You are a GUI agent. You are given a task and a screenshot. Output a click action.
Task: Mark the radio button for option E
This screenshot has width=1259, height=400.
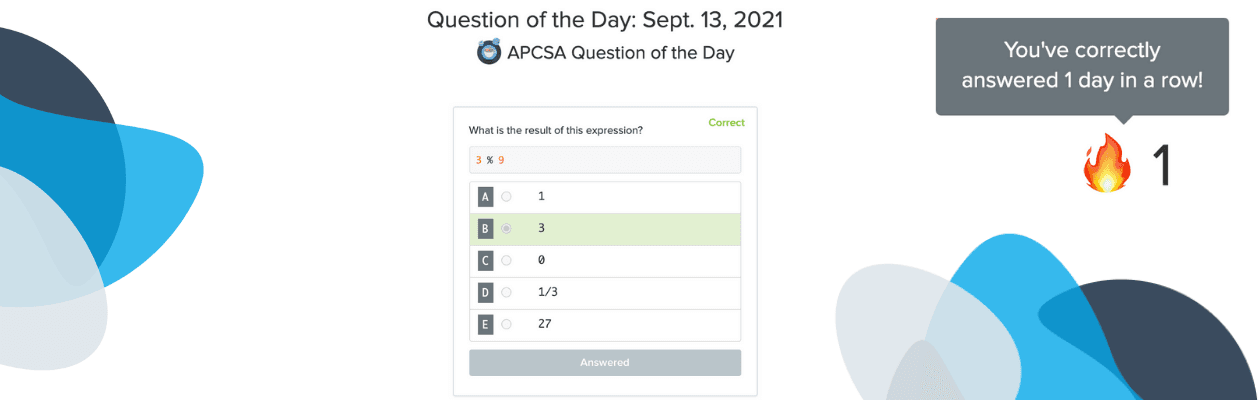point(506,325)
